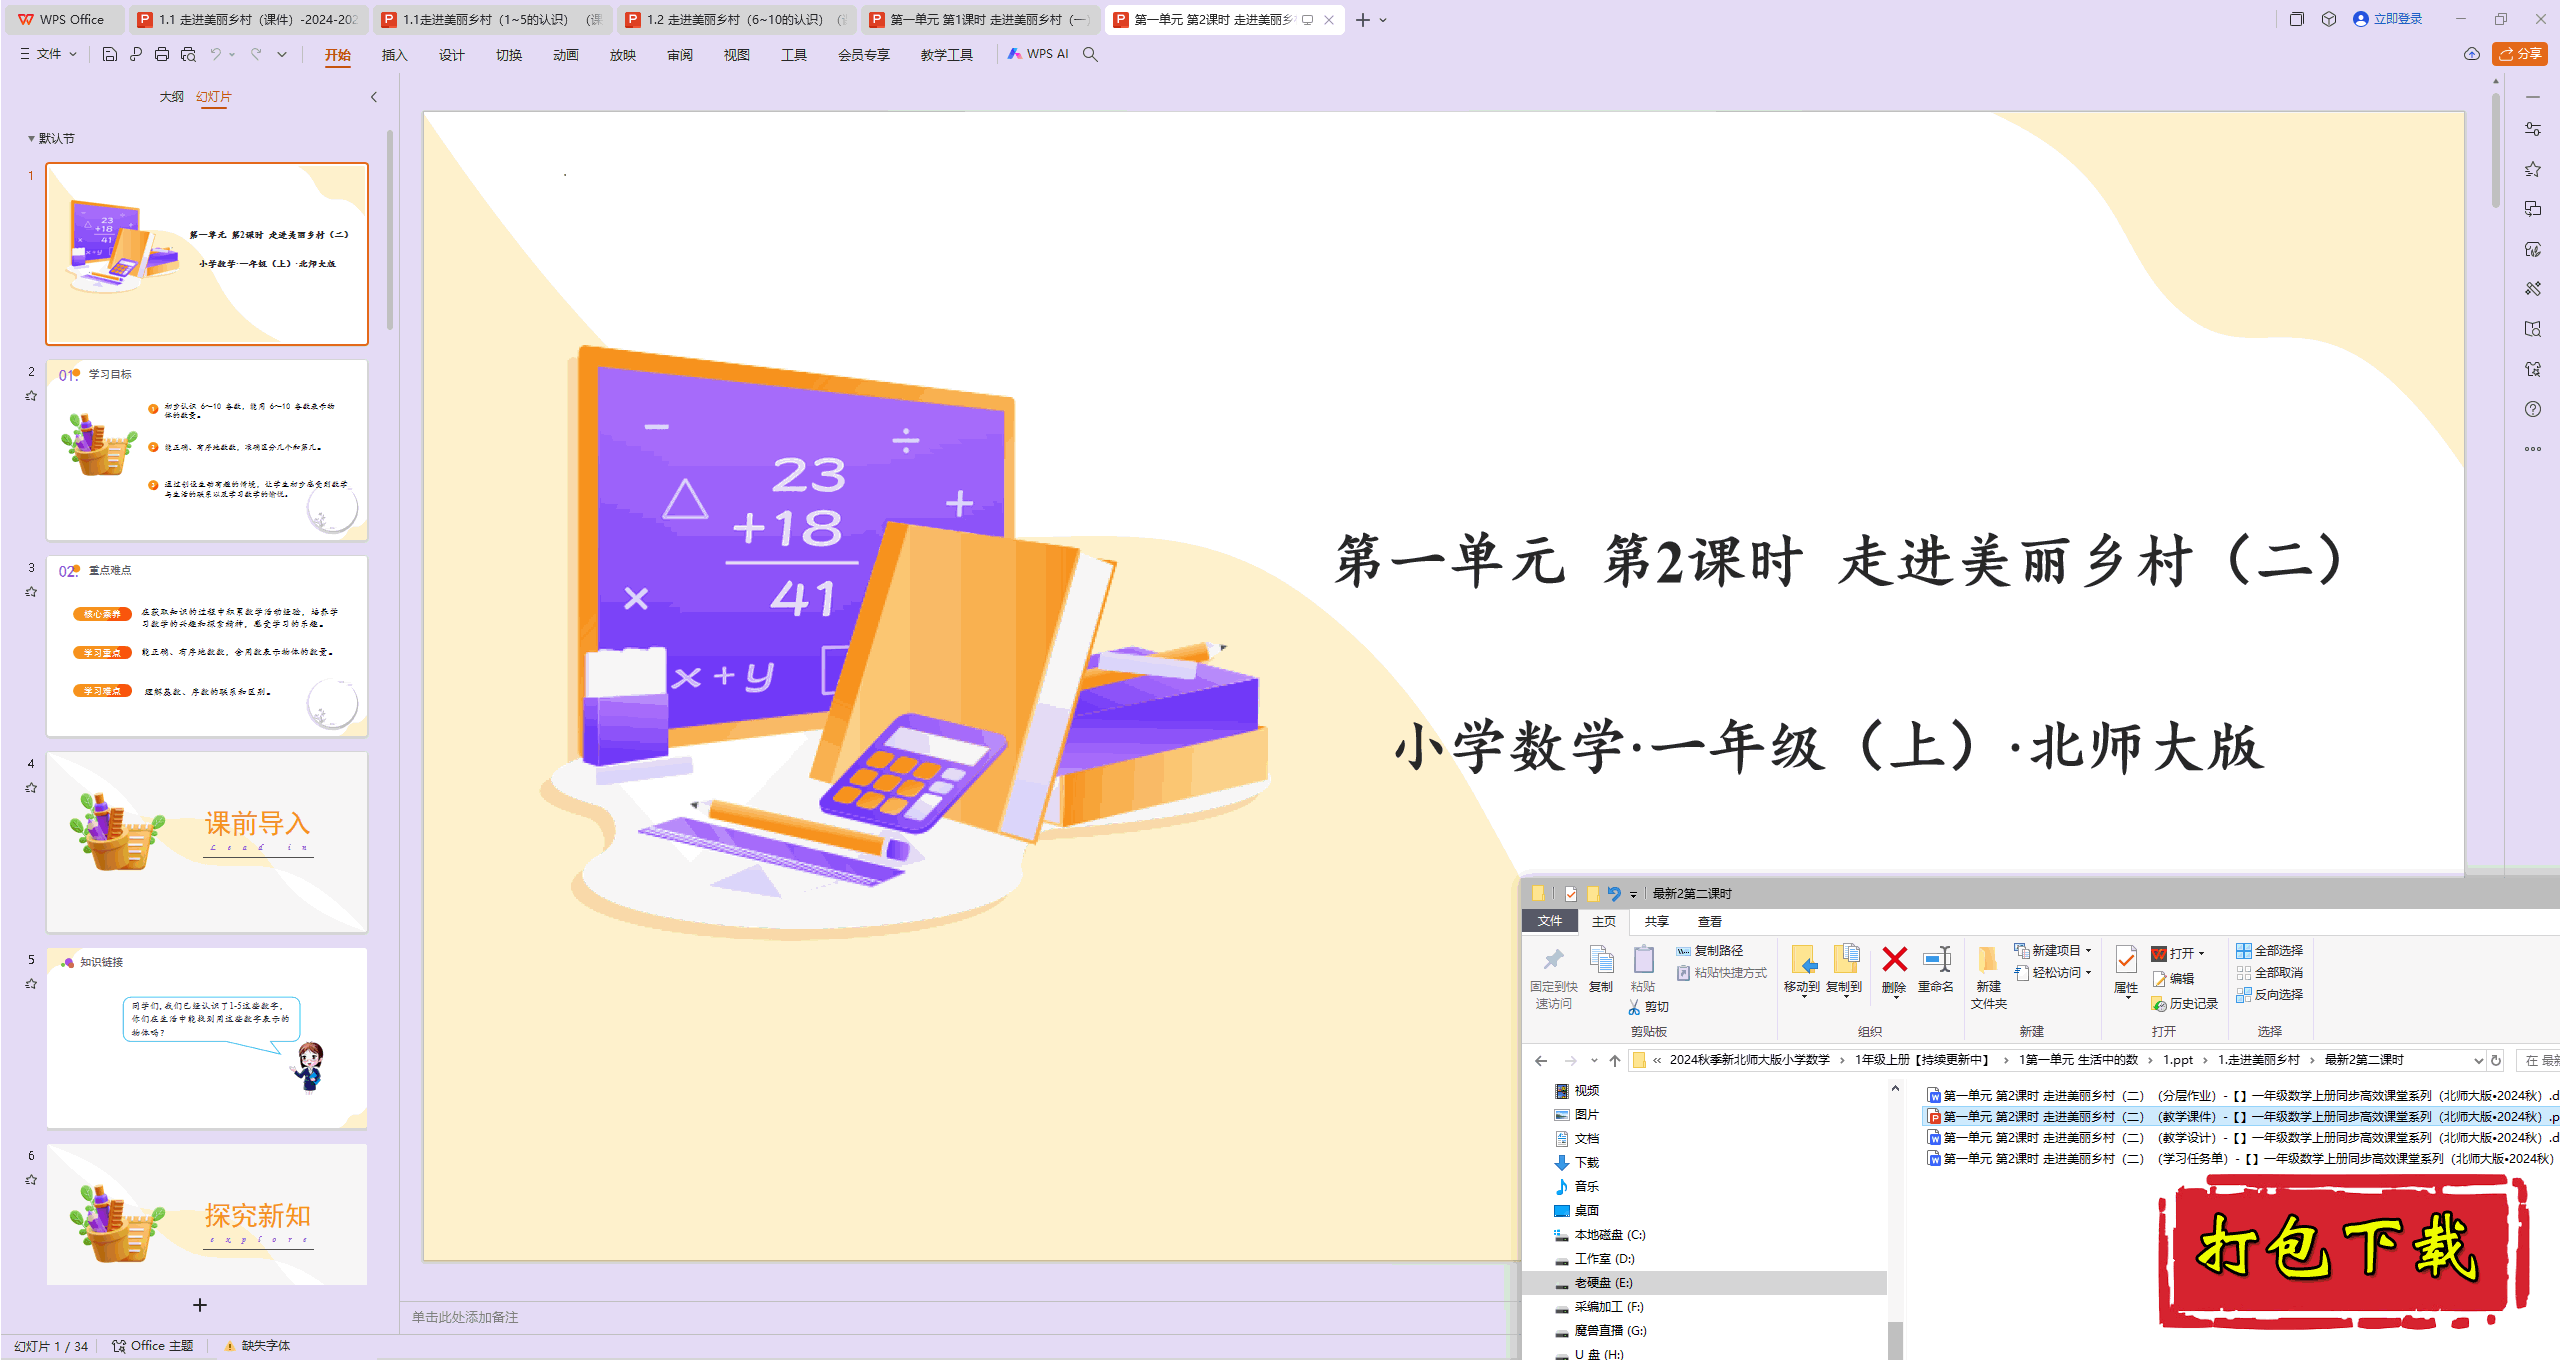Click the Explorer navigation pane scrollbar

1894,1340
